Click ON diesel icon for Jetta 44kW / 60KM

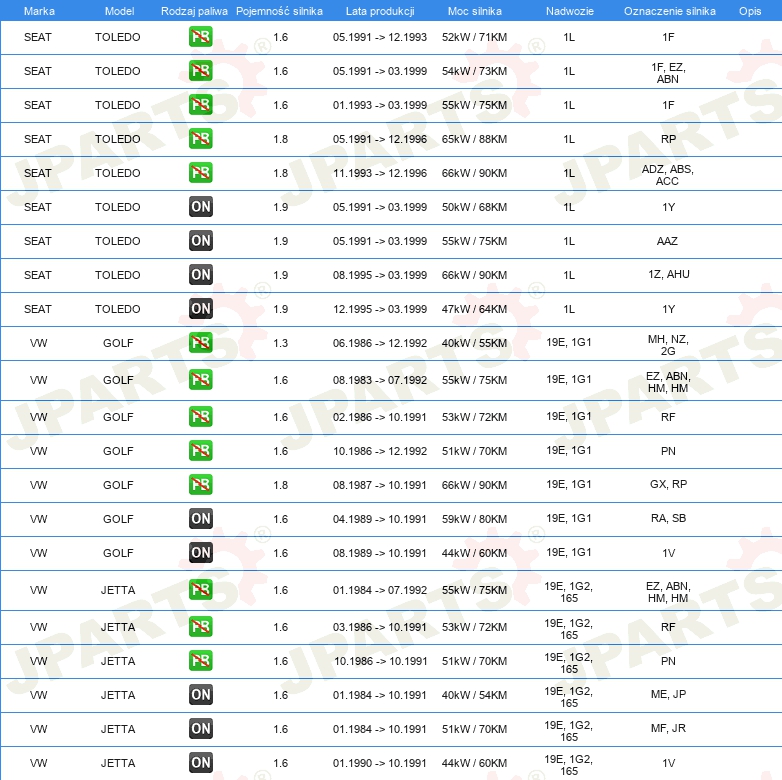point(200,762)
